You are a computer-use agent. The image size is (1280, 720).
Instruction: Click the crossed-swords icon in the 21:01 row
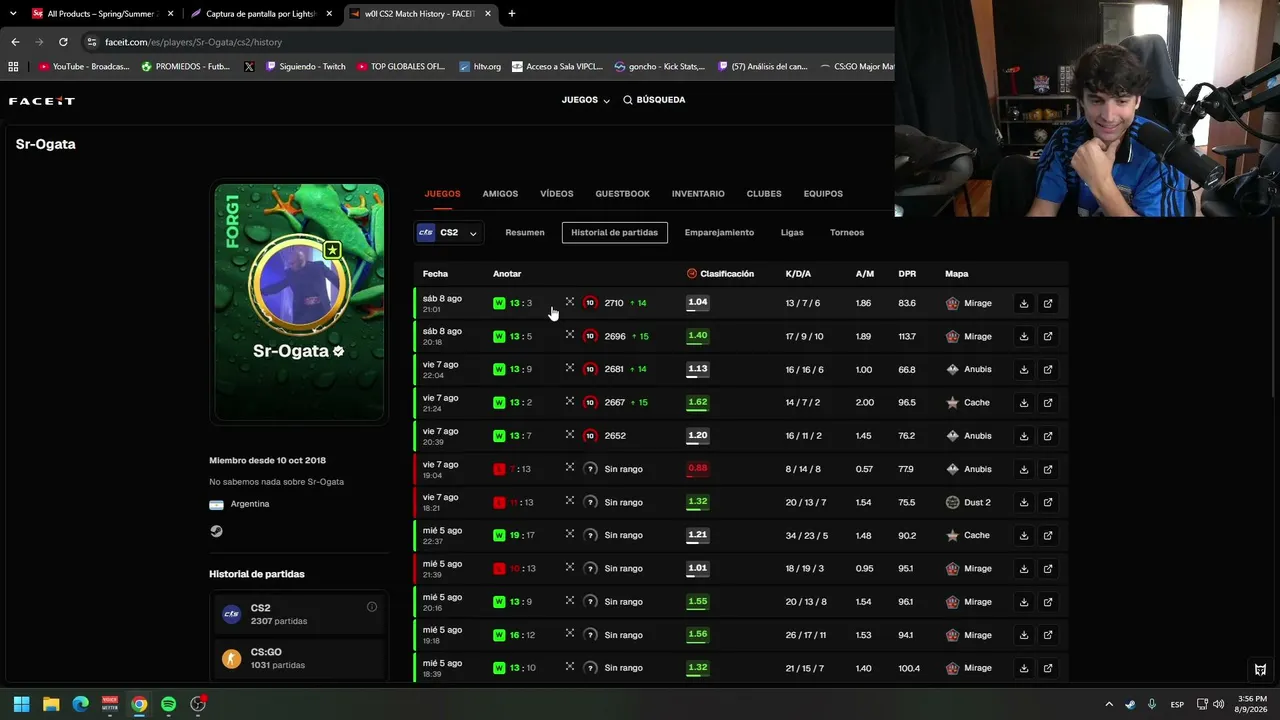(569, 302)
